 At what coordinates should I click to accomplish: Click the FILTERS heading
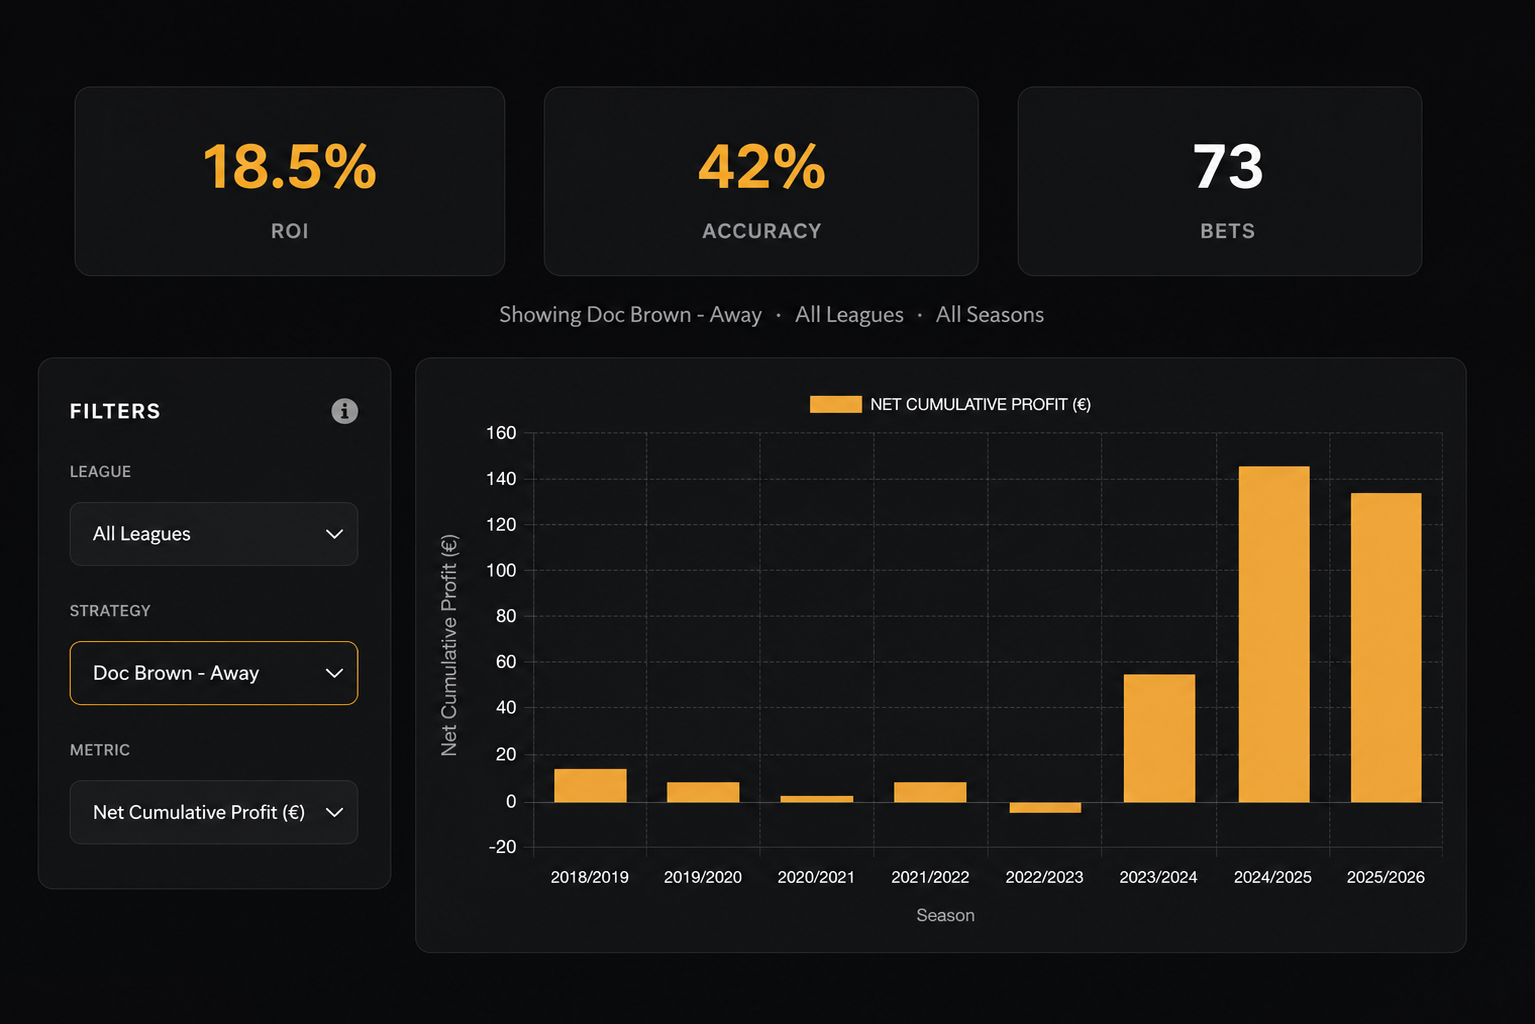click(115, 411)
